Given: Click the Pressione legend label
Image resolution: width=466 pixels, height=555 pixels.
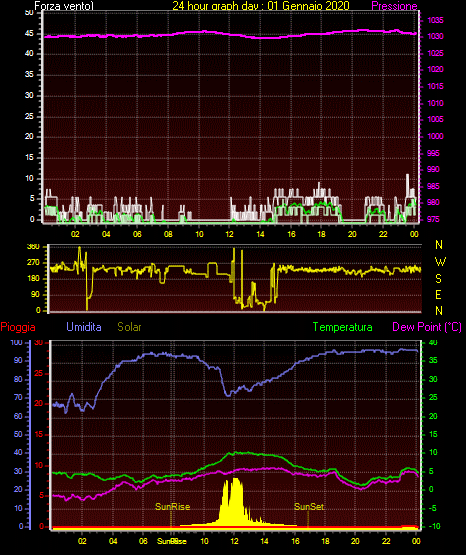Looking at the screenshot, I should [394, 6].
